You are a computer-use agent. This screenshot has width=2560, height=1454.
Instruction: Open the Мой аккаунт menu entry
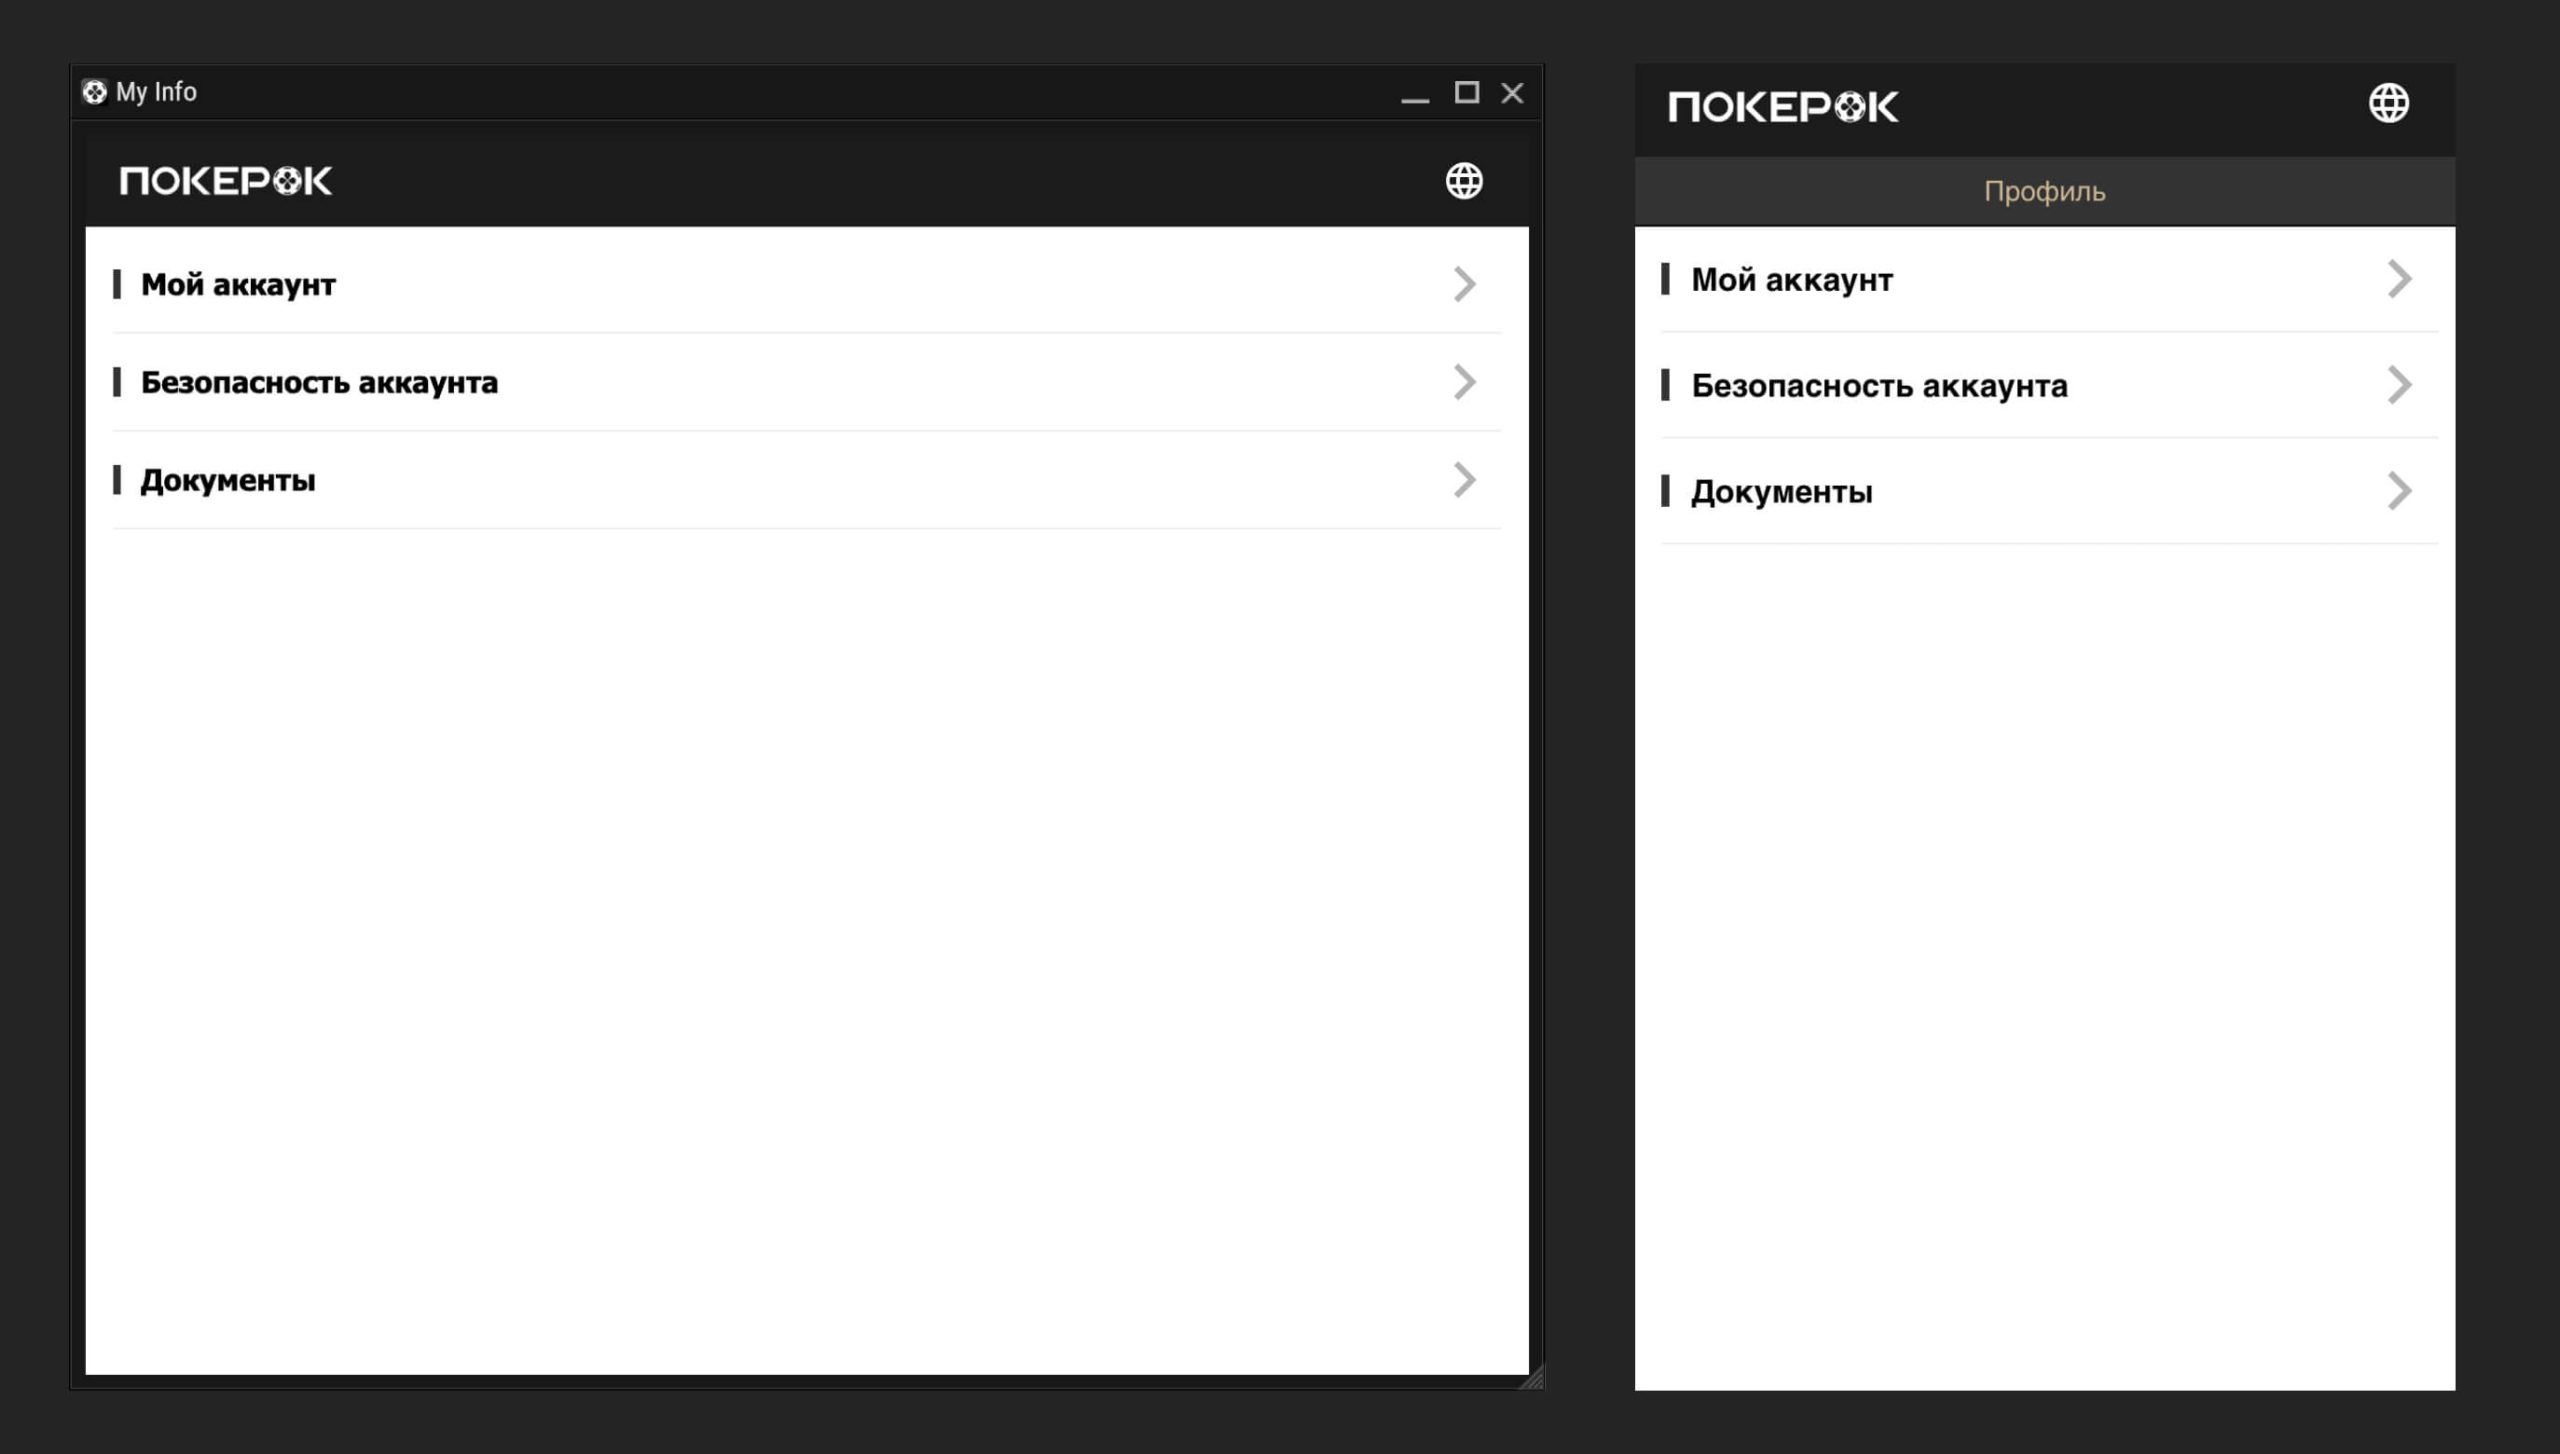[x=238, y=284]
